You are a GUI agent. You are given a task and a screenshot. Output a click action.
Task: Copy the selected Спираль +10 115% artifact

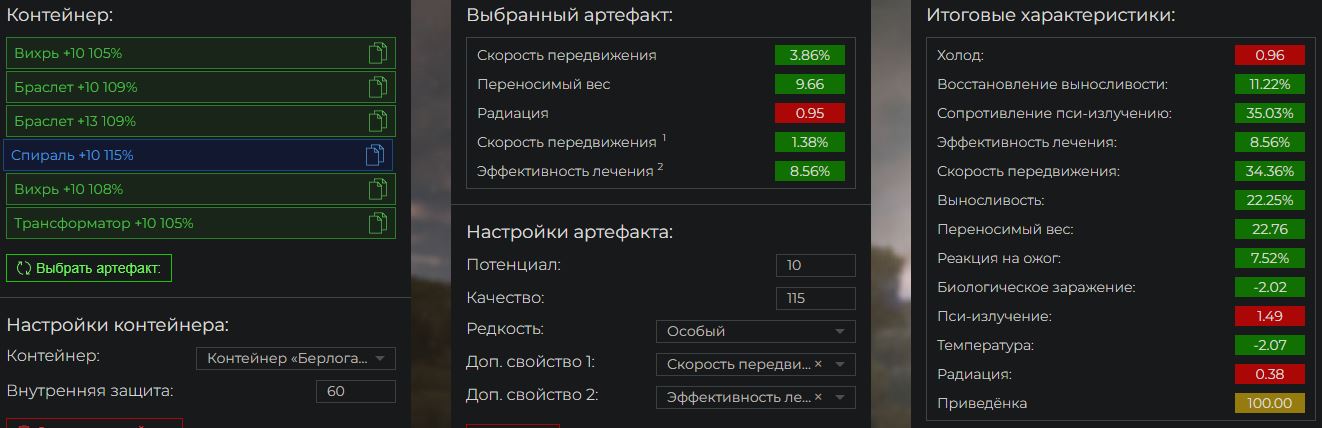point(375,155)
